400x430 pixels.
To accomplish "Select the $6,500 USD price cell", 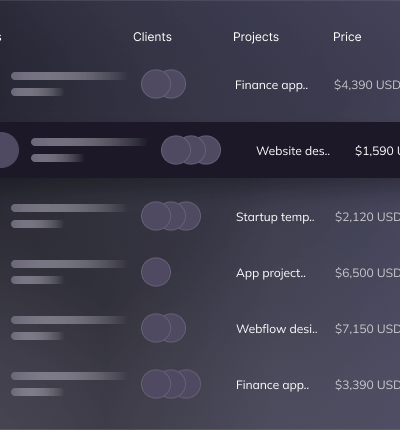I will 367,273.
